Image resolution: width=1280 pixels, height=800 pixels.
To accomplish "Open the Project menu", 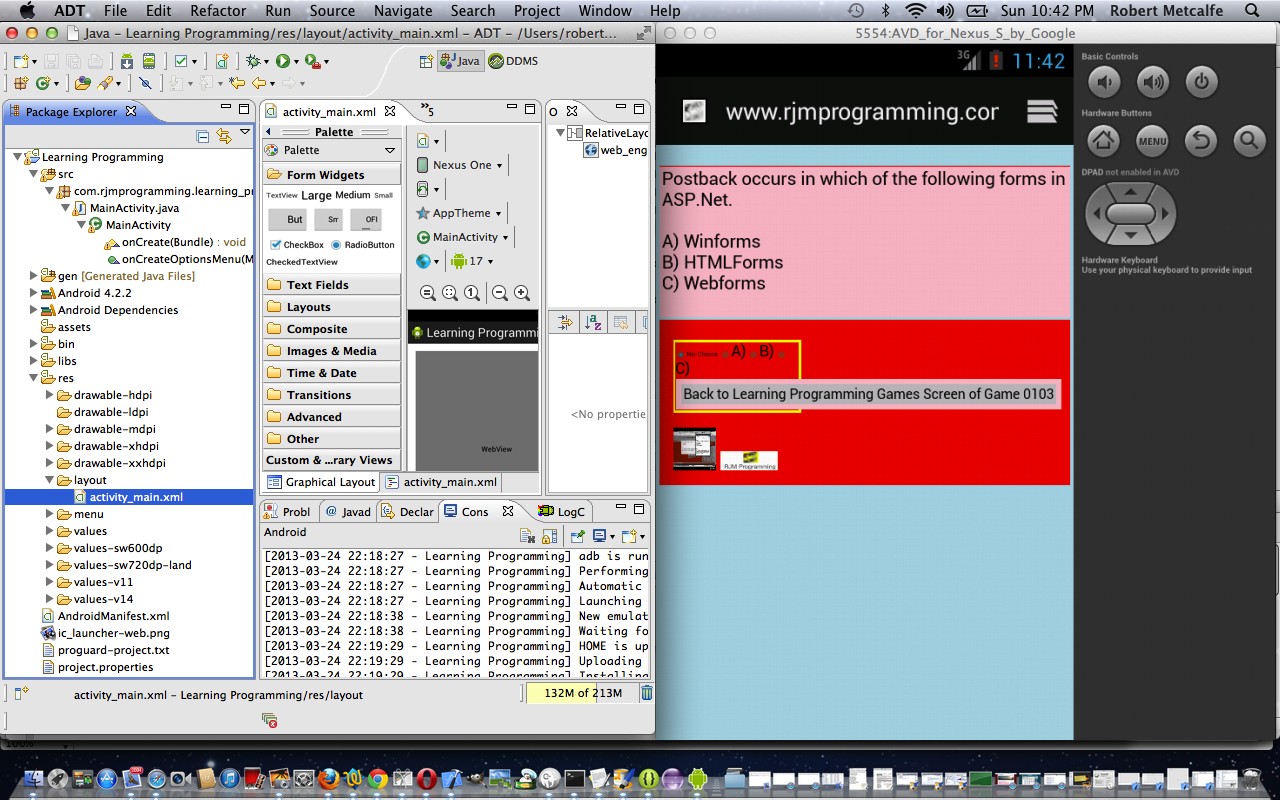I will pyautogui.click(x=537, y=11).
